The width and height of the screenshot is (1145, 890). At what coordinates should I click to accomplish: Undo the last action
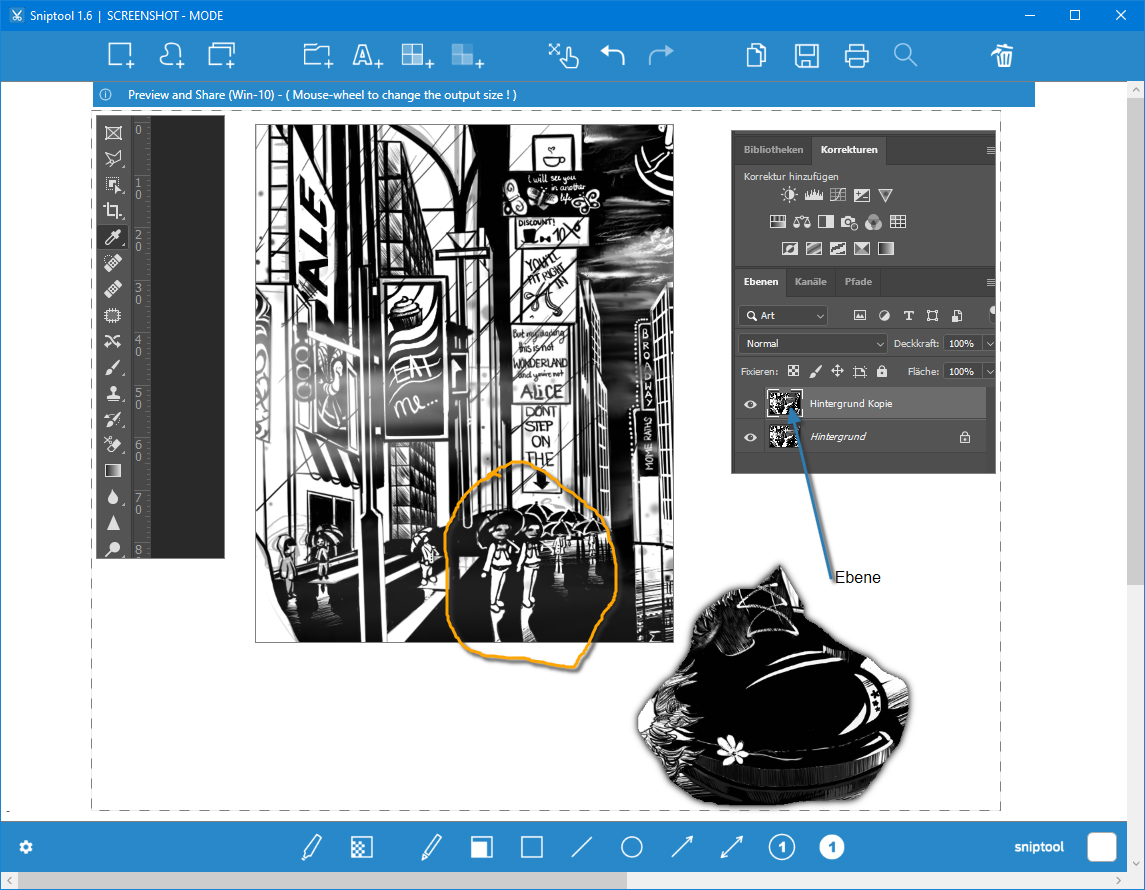click(613, 55)
